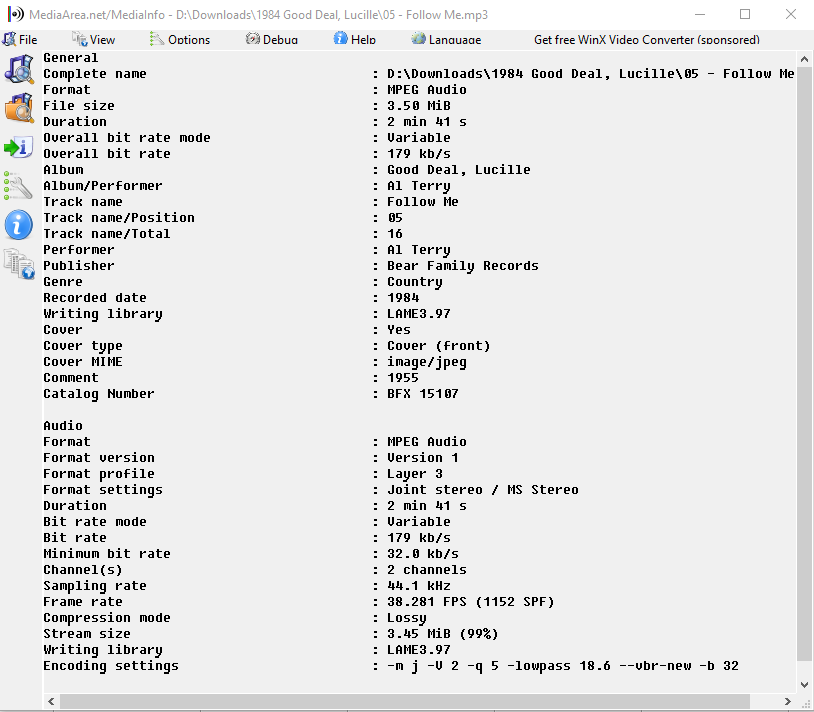The image size is (814, 712).
Task: Click the 'Follow Me' track name value
Action: [x=423, y=202]
